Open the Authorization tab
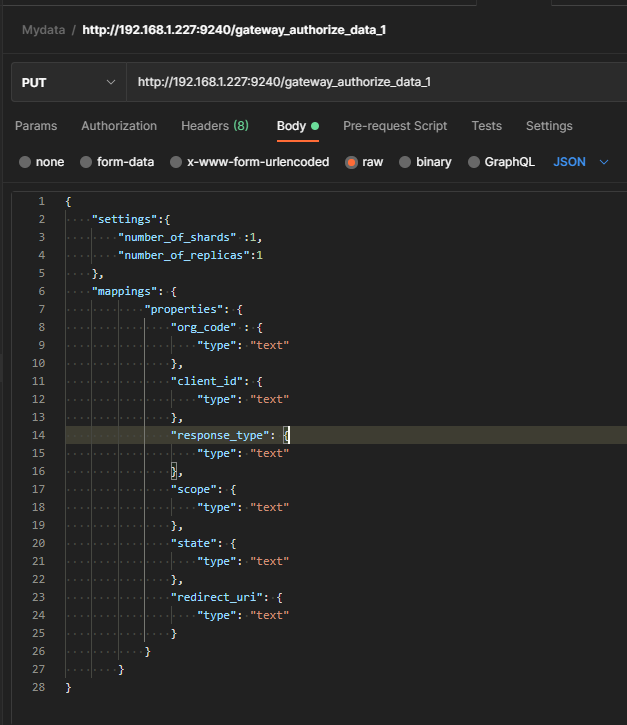 pos(119,126)
